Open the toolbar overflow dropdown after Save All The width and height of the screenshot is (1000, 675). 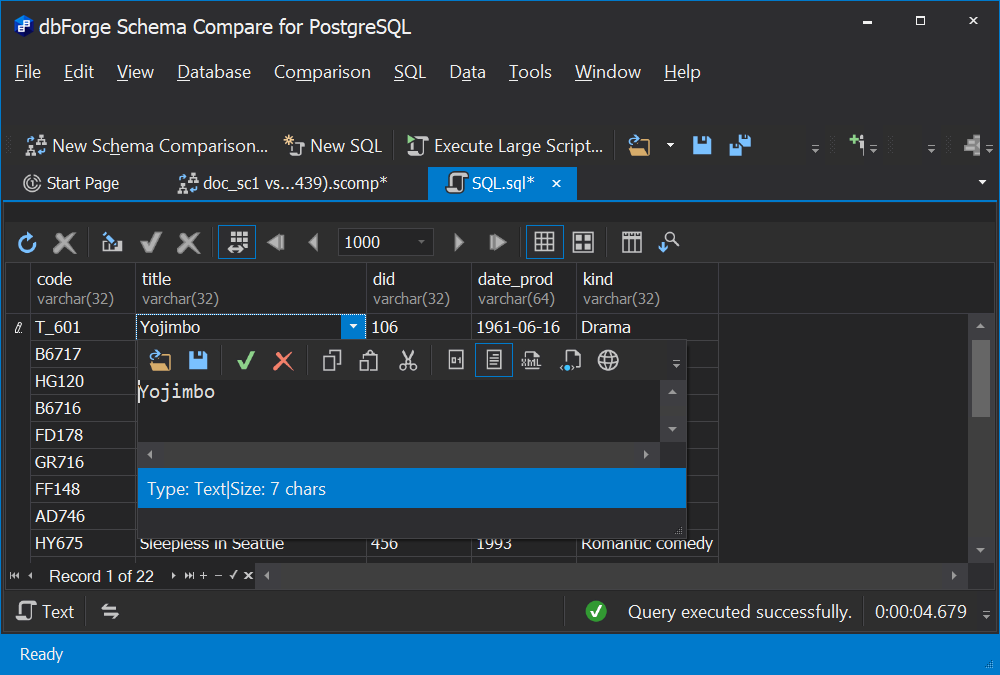click(815, 149)
